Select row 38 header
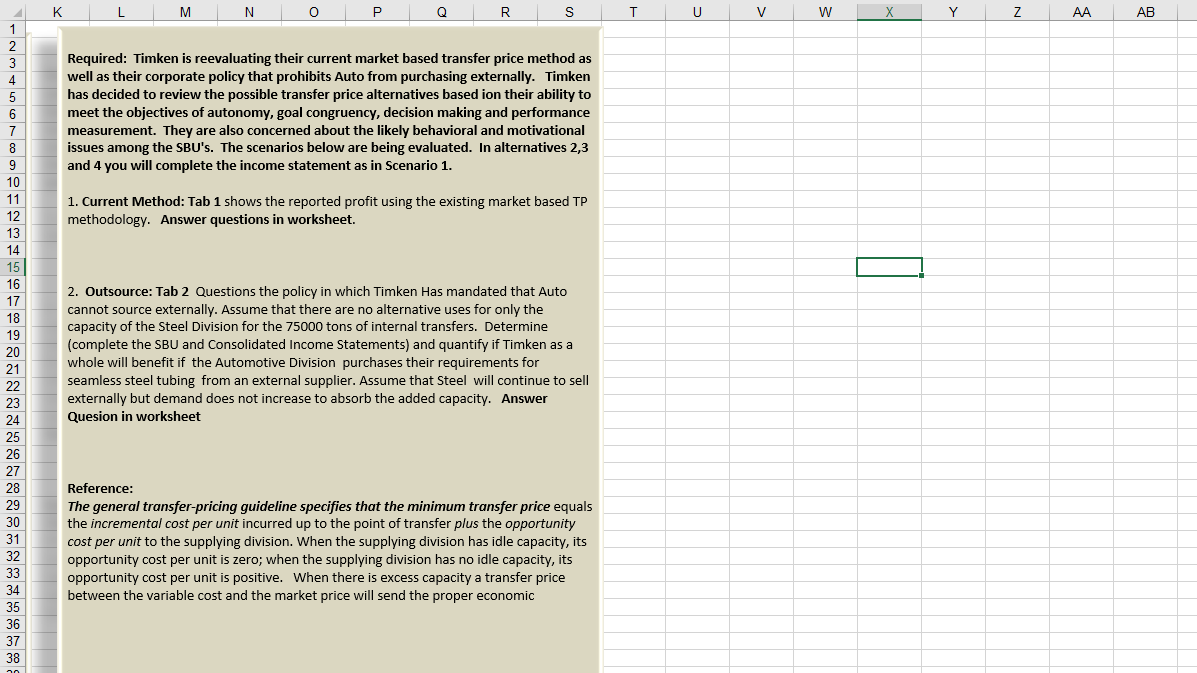The image size is (1197, 673). click(x=13, y=658)
